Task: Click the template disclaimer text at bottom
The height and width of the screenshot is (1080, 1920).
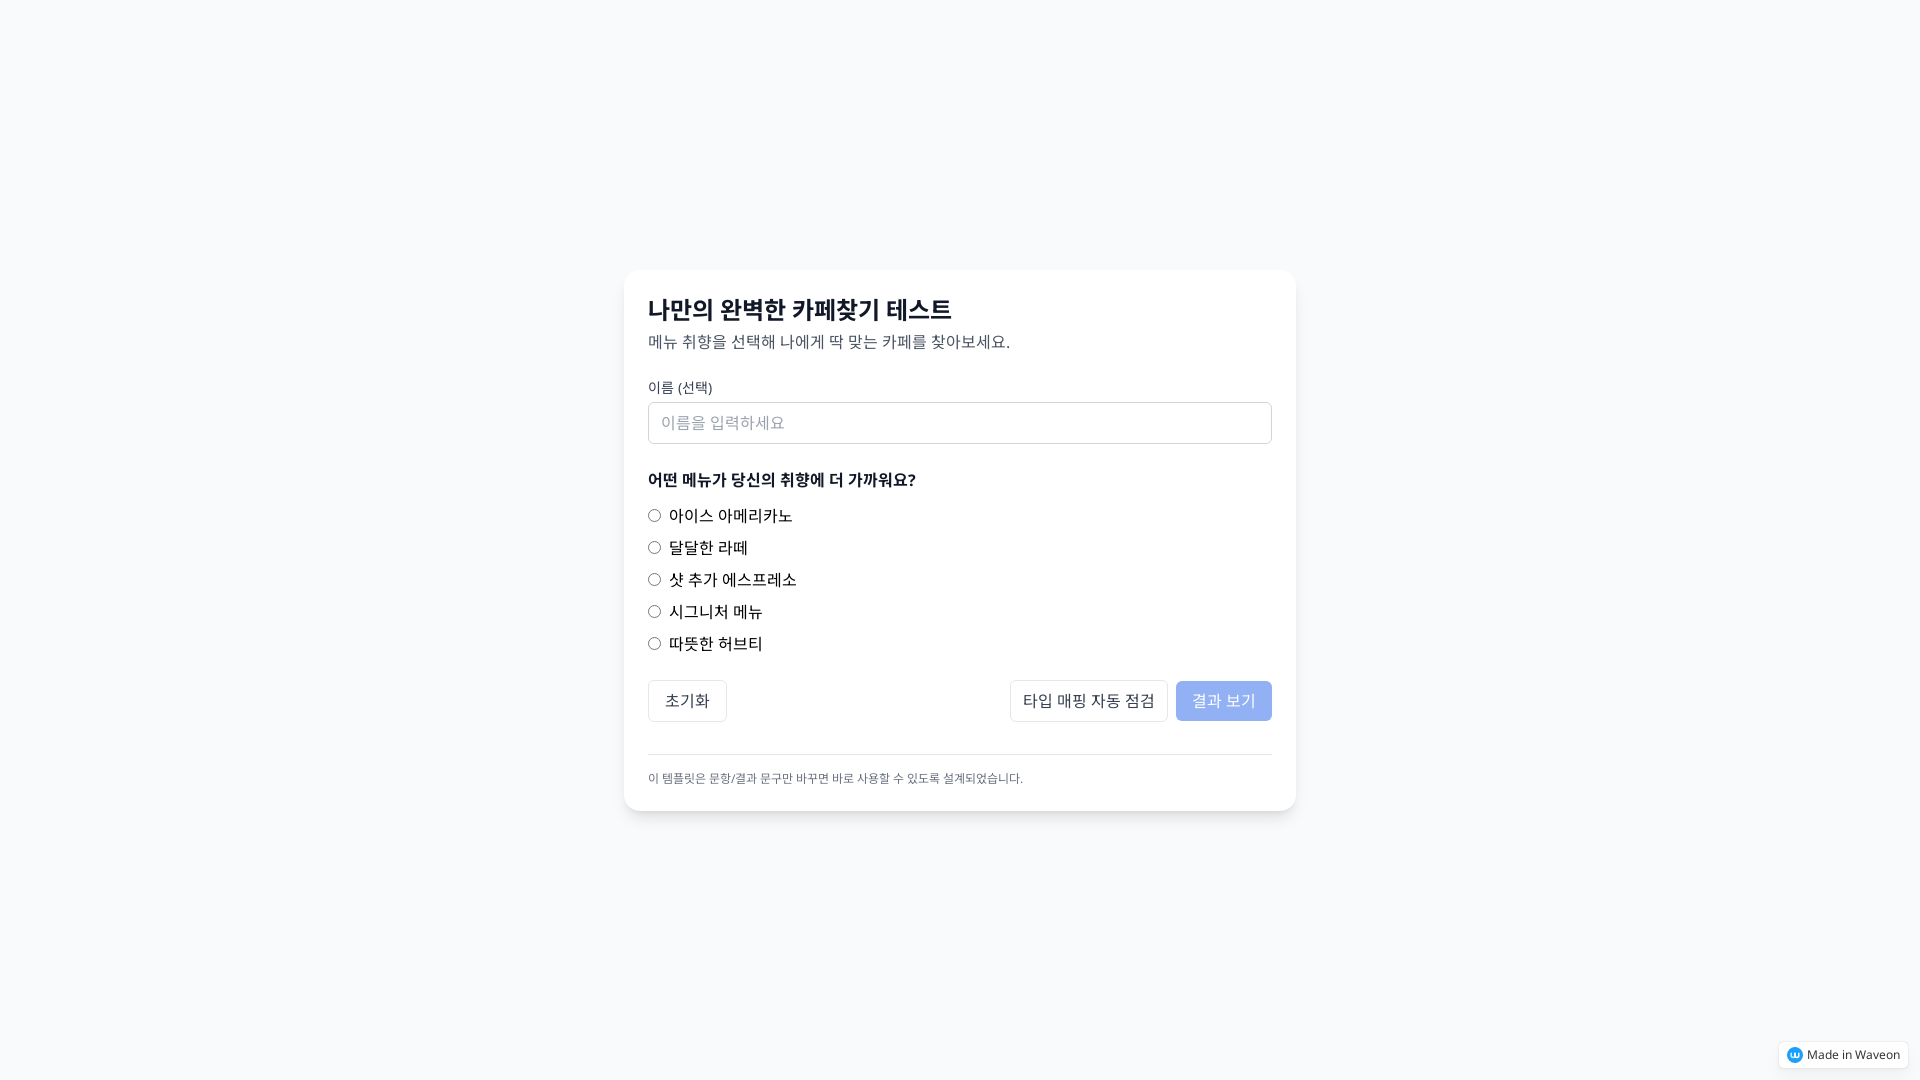Action: pos(835,778)
